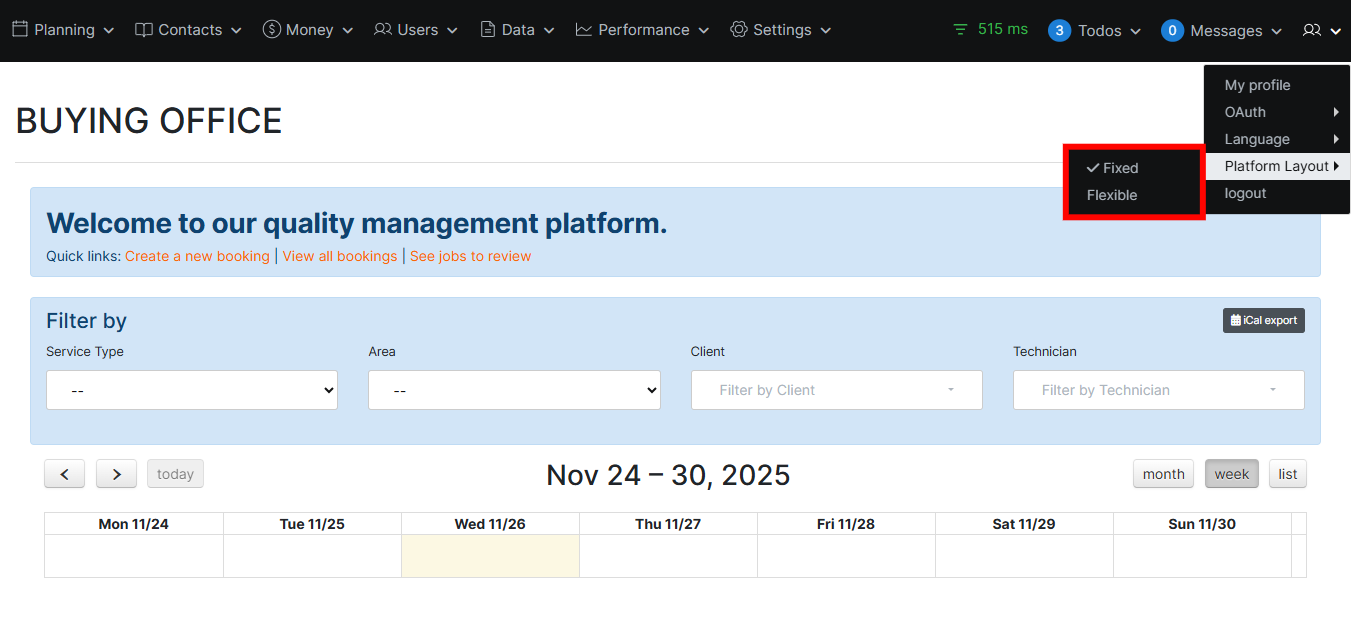Expand the Filter by Client combo box
Screen dimensions: 1351x627
coord(836,390)
